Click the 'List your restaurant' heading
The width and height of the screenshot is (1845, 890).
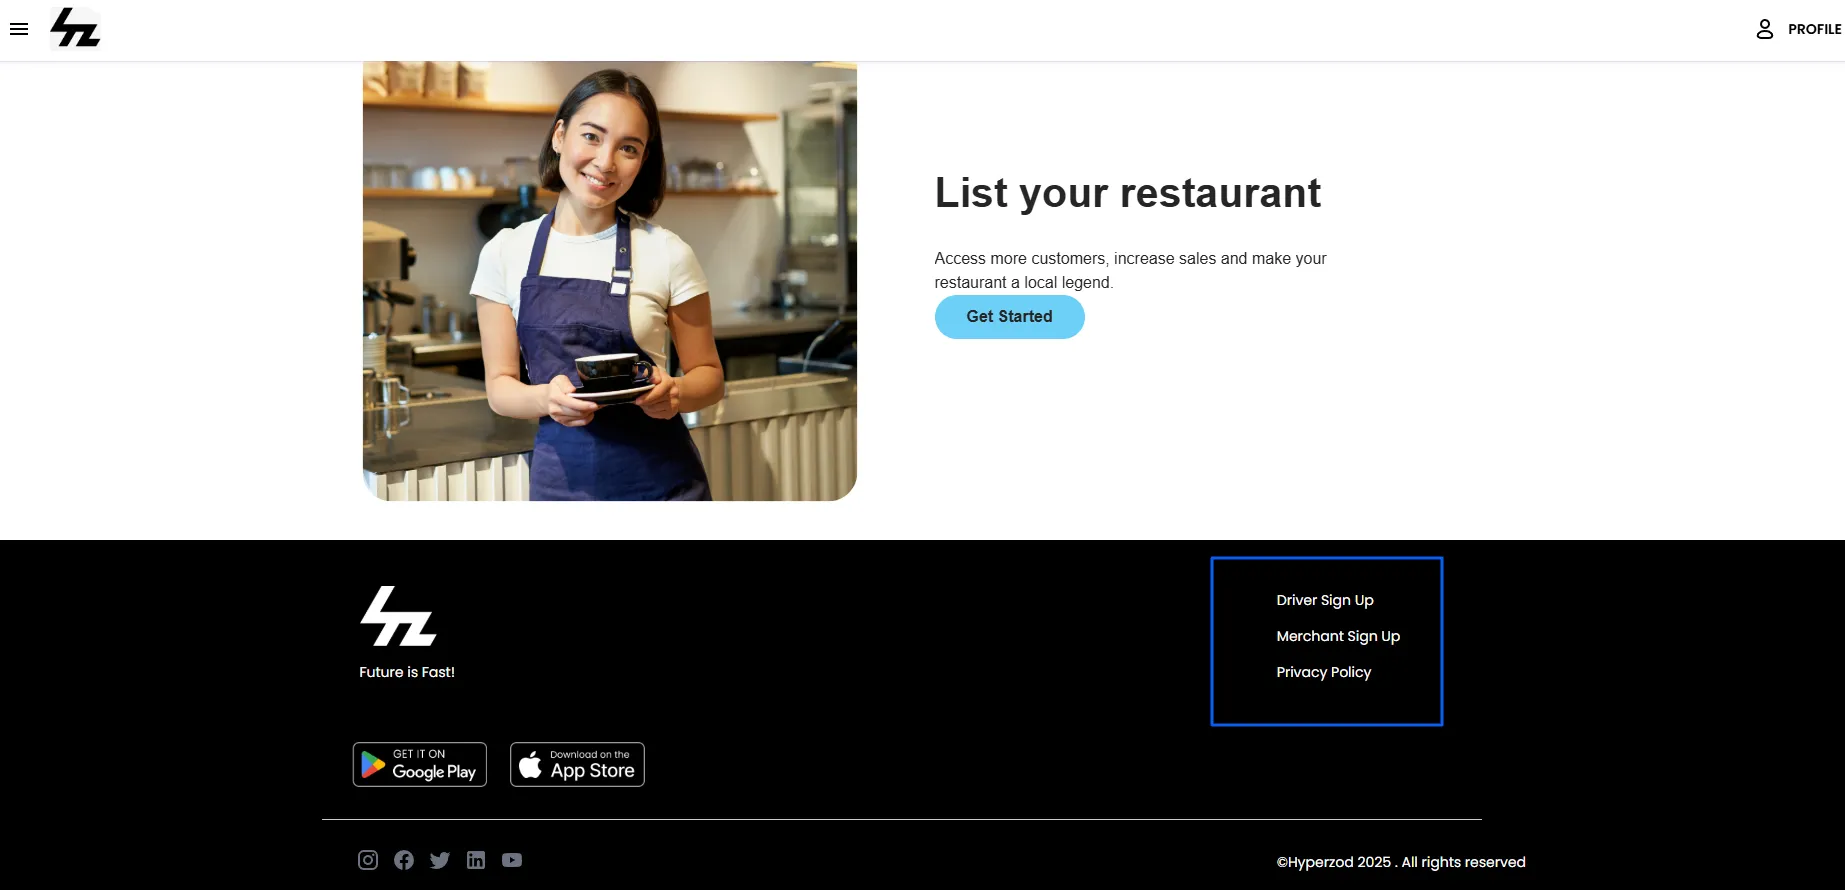pos(1128,193)
